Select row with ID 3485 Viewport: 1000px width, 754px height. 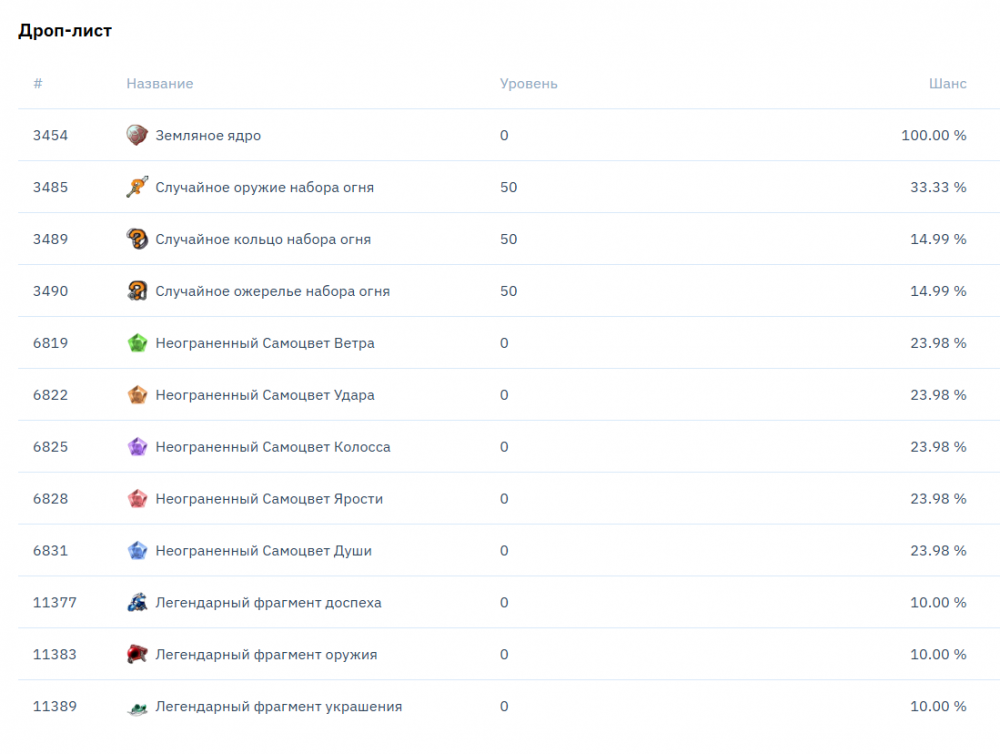coord(50,187)
